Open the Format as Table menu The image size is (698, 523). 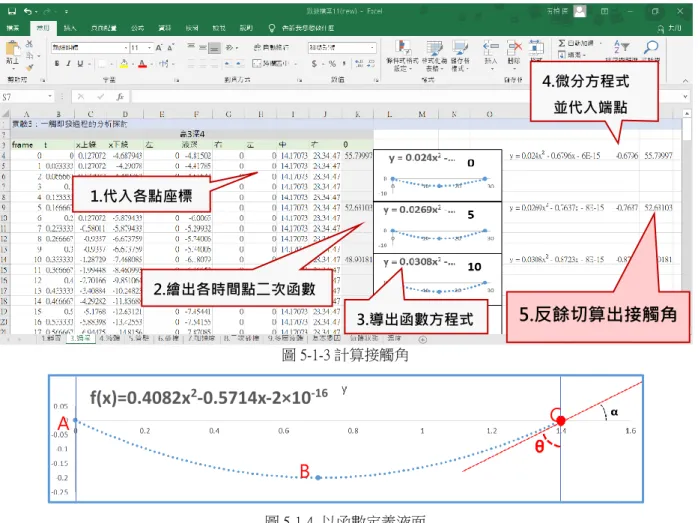click(x=434, y=56)
